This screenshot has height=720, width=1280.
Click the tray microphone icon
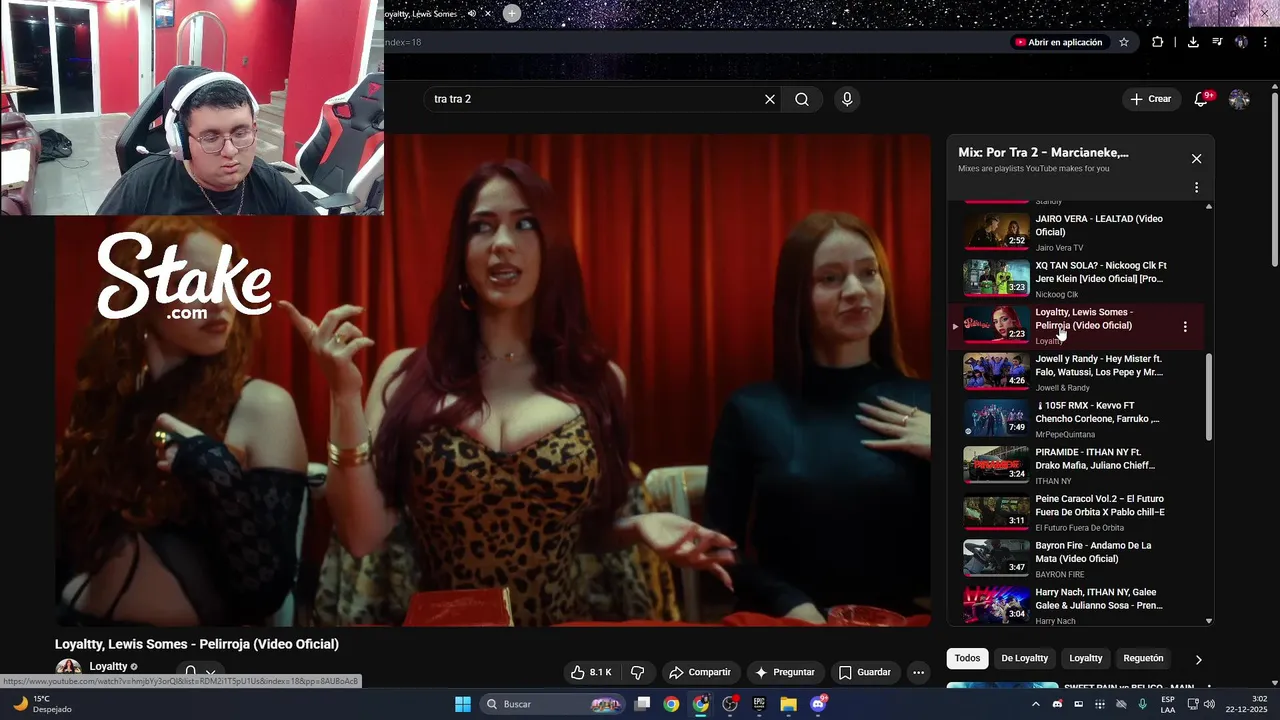point(1142,704)
